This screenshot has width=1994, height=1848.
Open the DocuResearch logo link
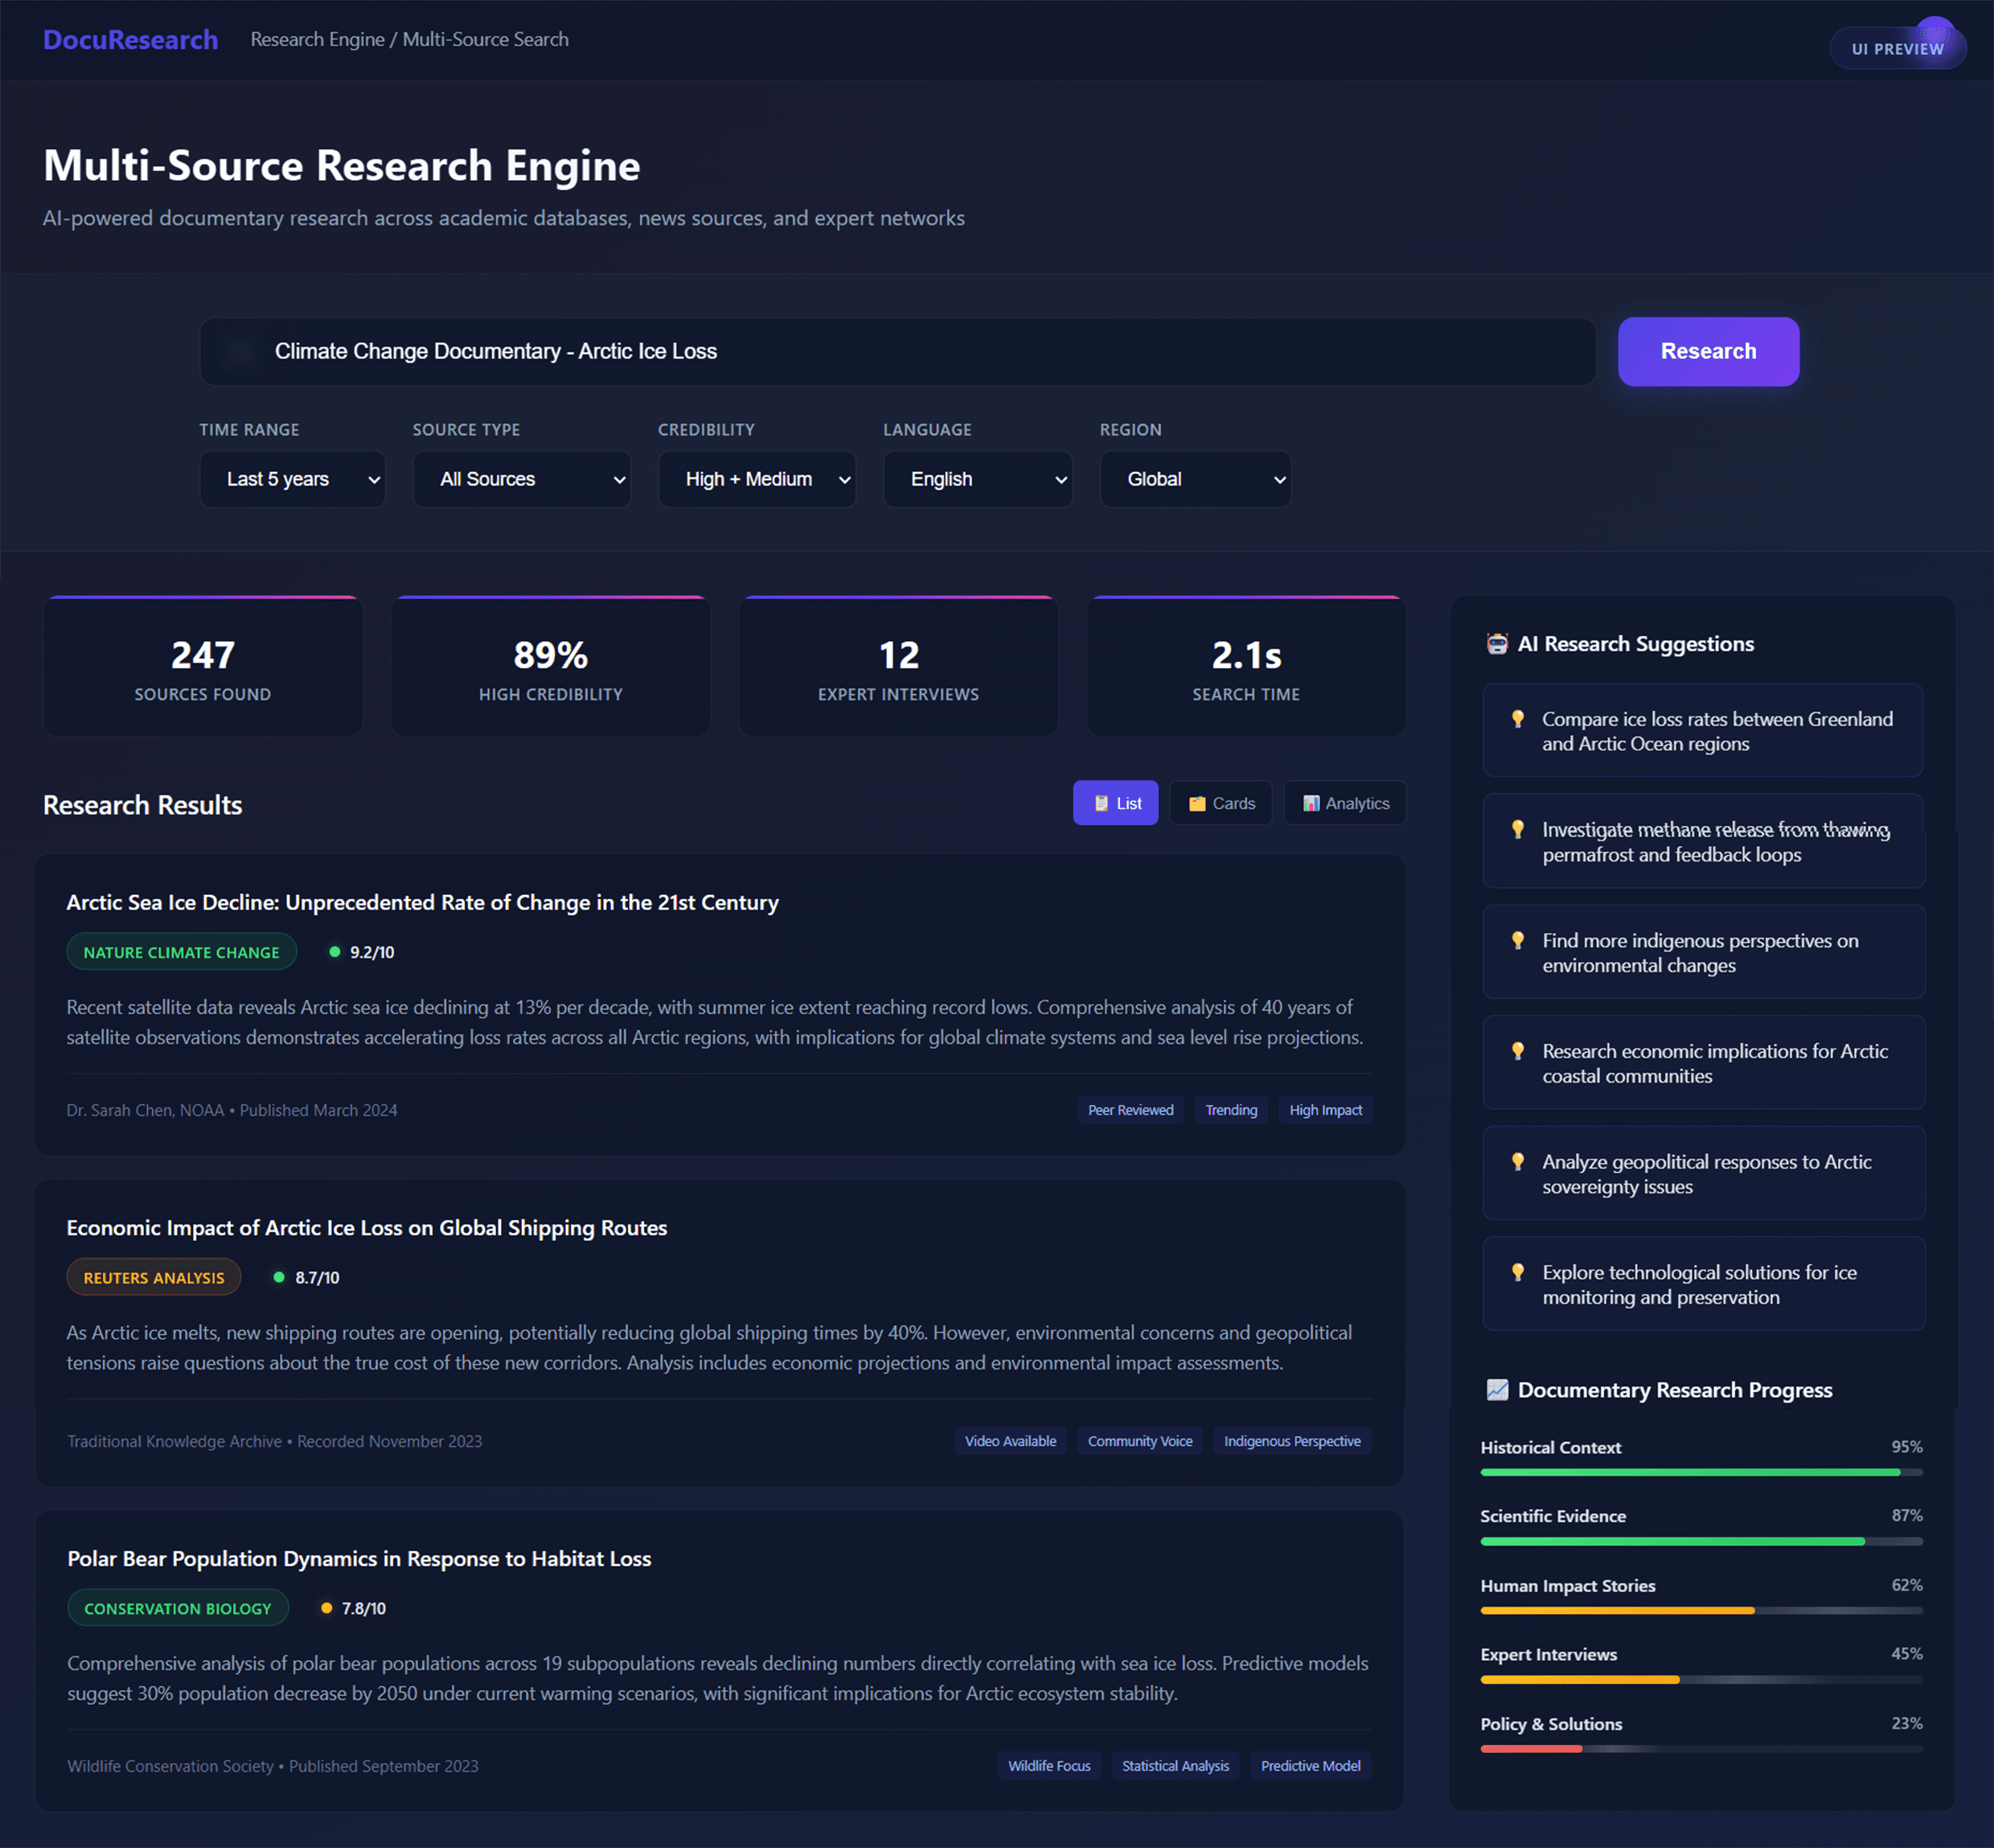tap(130, 40)
